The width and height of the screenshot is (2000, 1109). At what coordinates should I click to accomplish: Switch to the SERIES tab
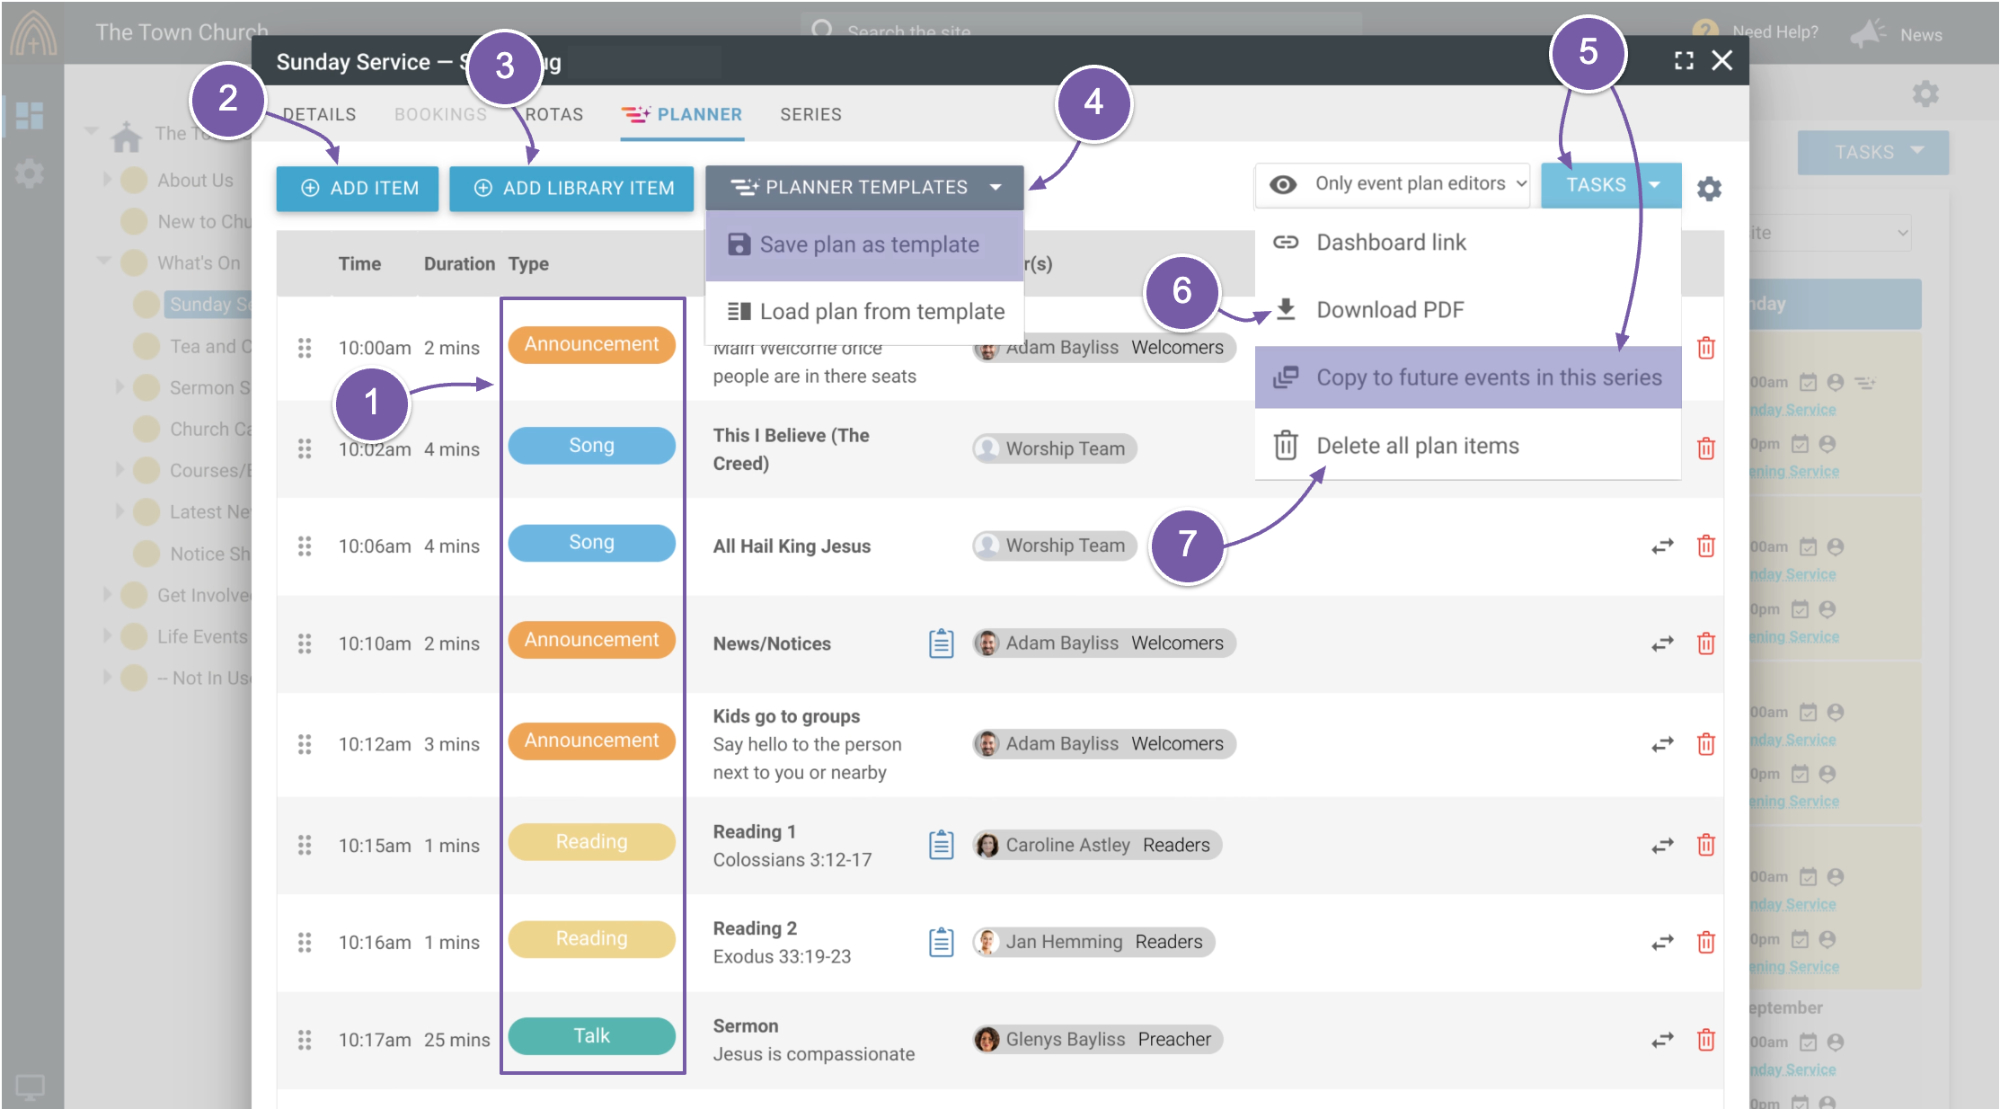pyautogui.click(x=811, y=114)
